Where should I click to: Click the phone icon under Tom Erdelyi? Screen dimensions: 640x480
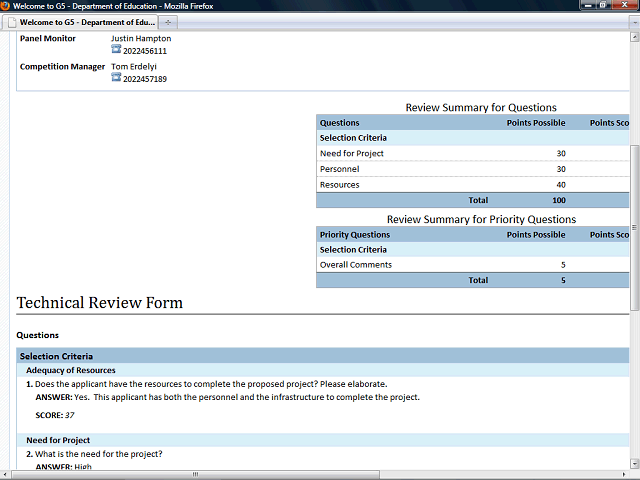coord(116,78)
